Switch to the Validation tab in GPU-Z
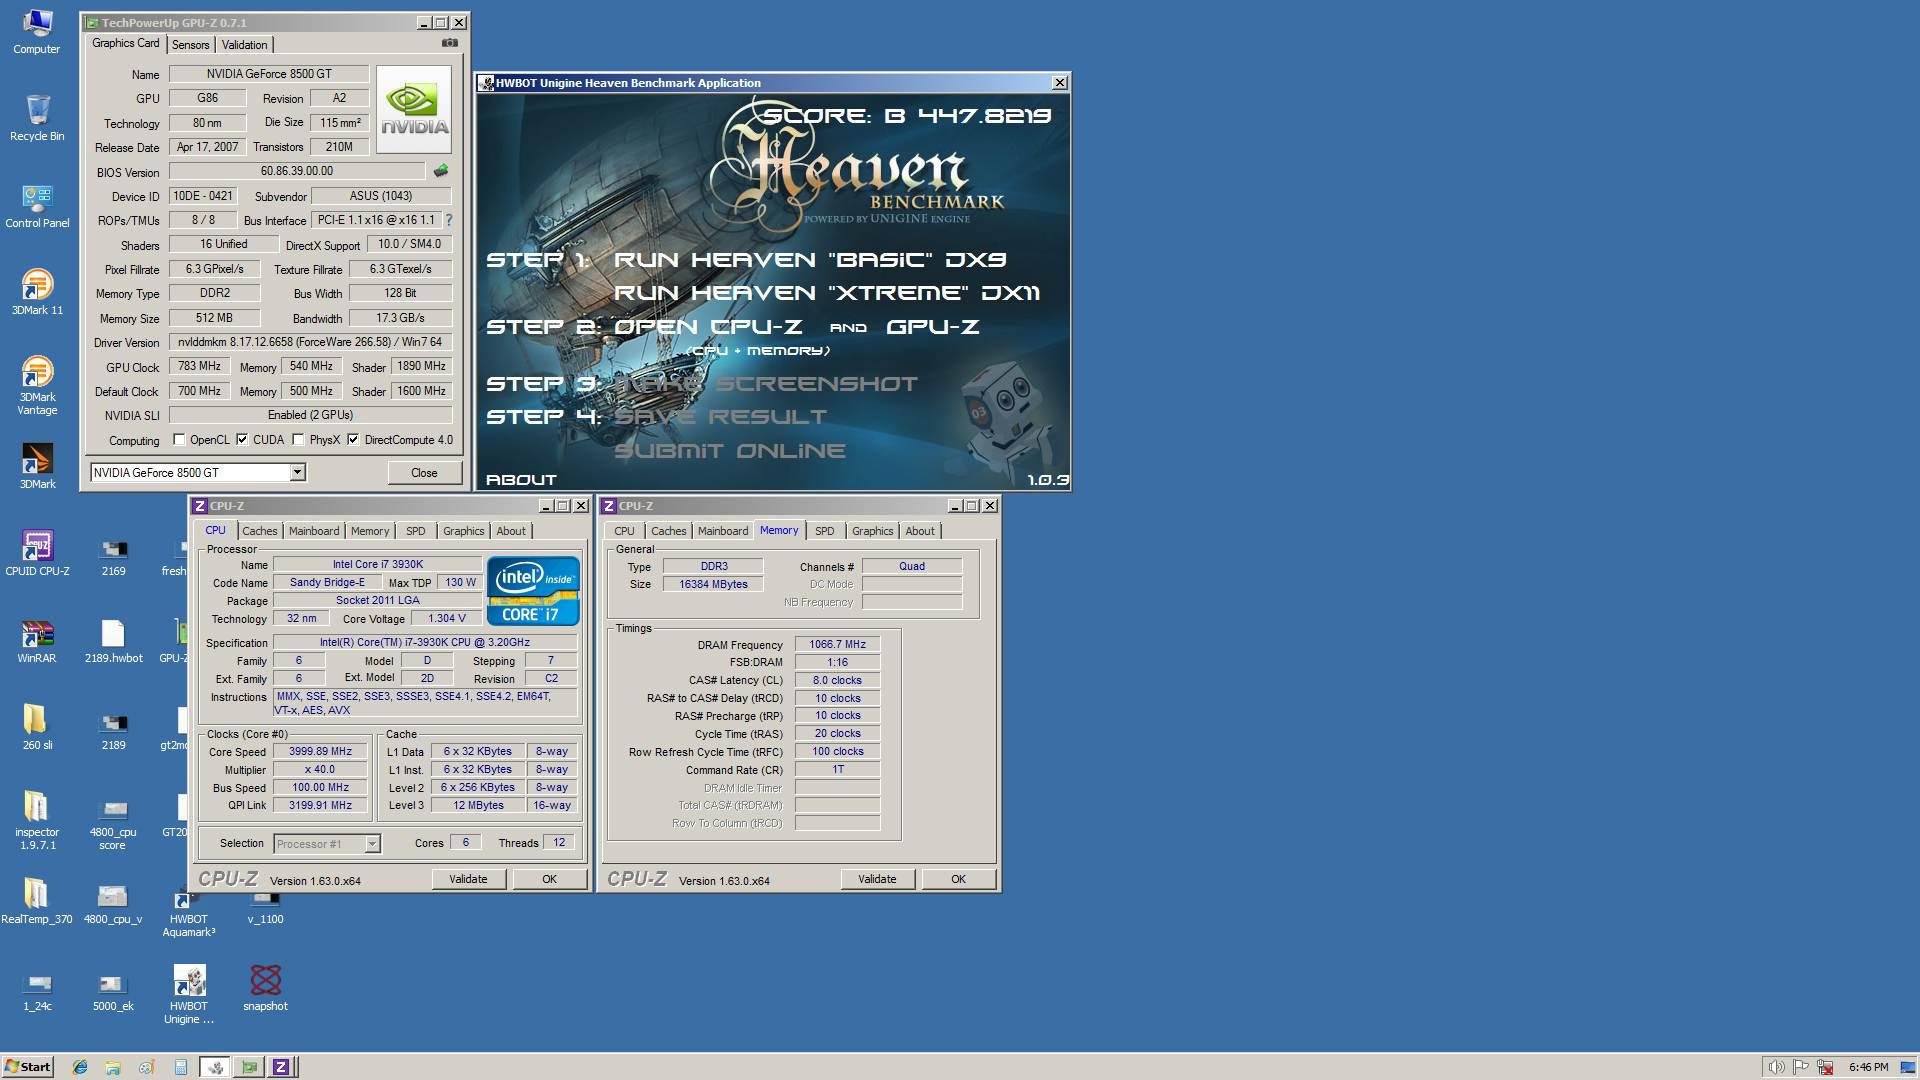 (244, 45)
